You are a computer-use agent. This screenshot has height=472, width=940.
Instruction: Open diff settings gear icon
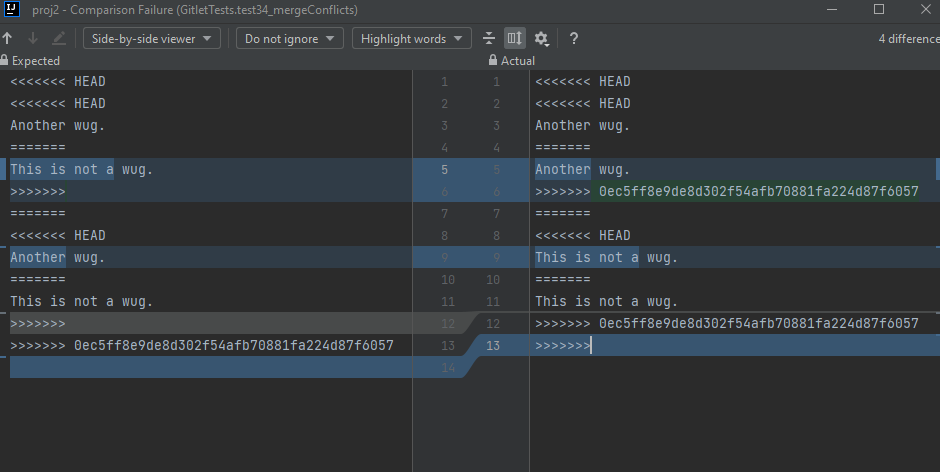[541, 38]
